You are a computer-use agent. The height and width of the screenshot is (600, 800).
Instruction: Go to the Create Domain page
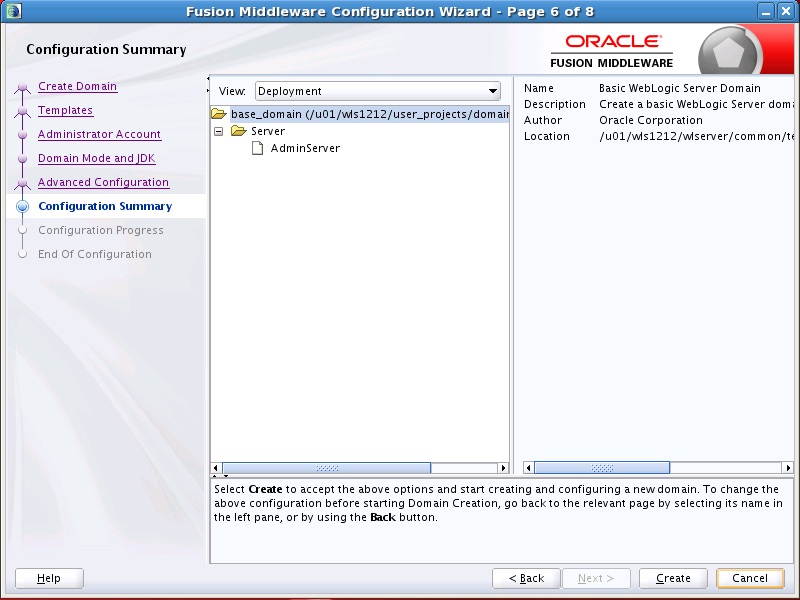pos(78,86)
